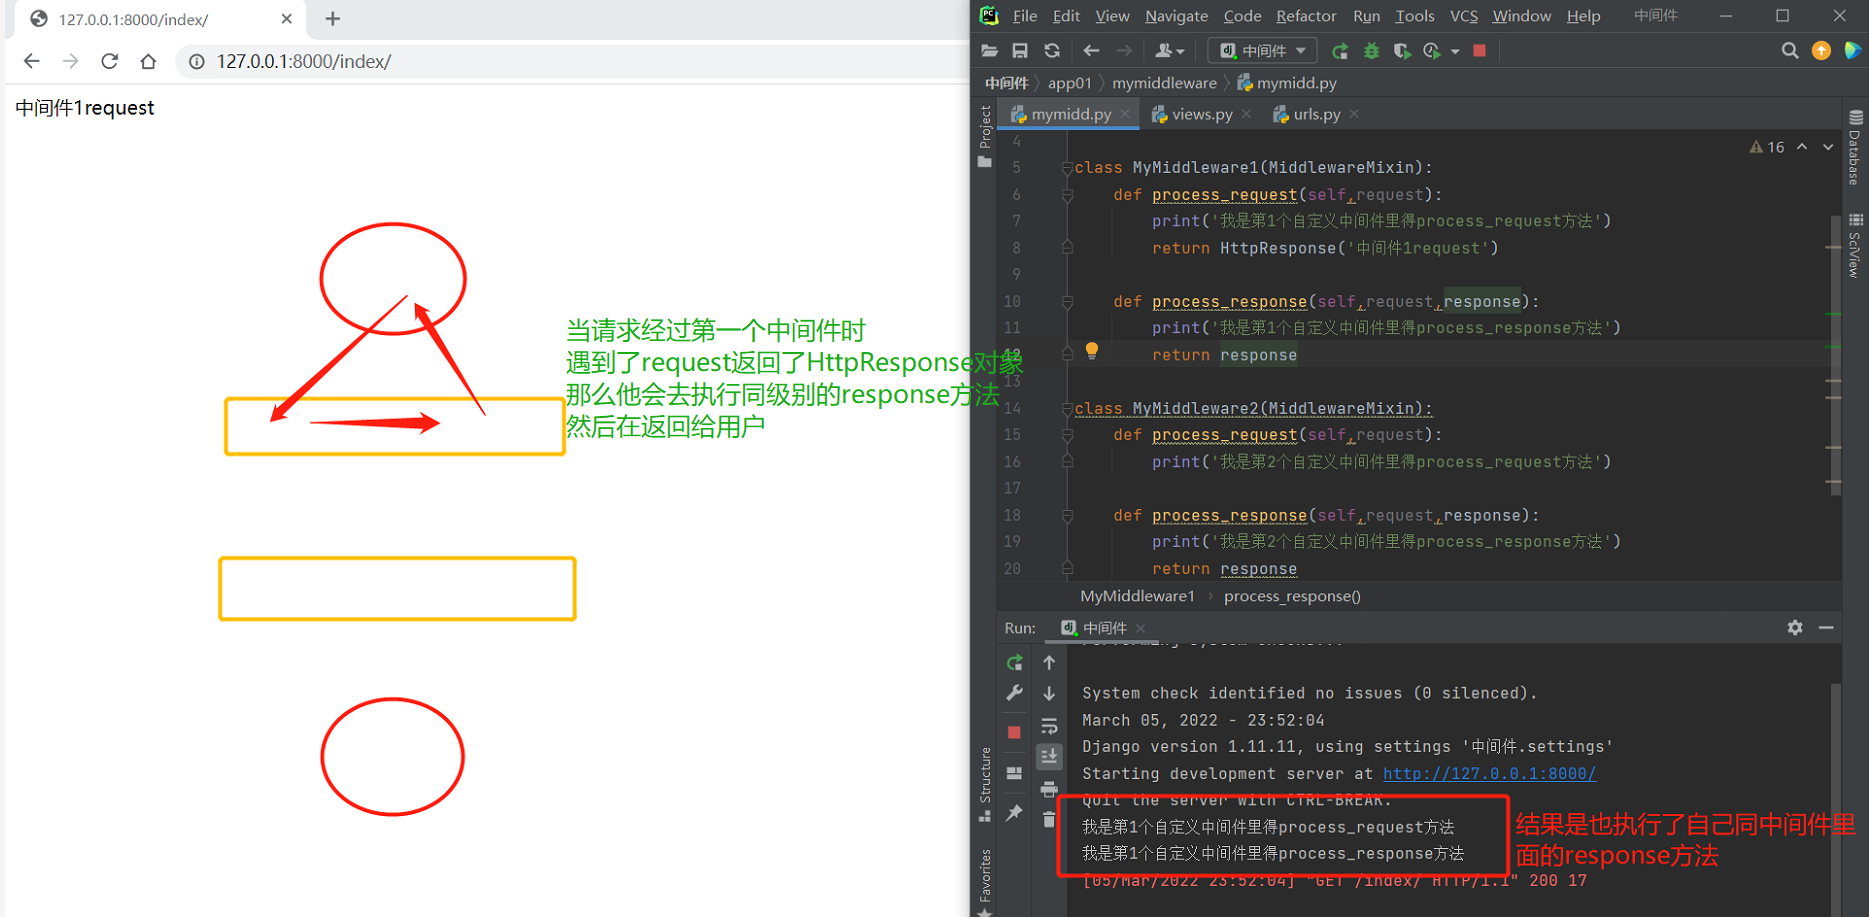This screenshot has height=917, width=1869.
Task: Hide the Run tool window
Action: coord(1826,628)
